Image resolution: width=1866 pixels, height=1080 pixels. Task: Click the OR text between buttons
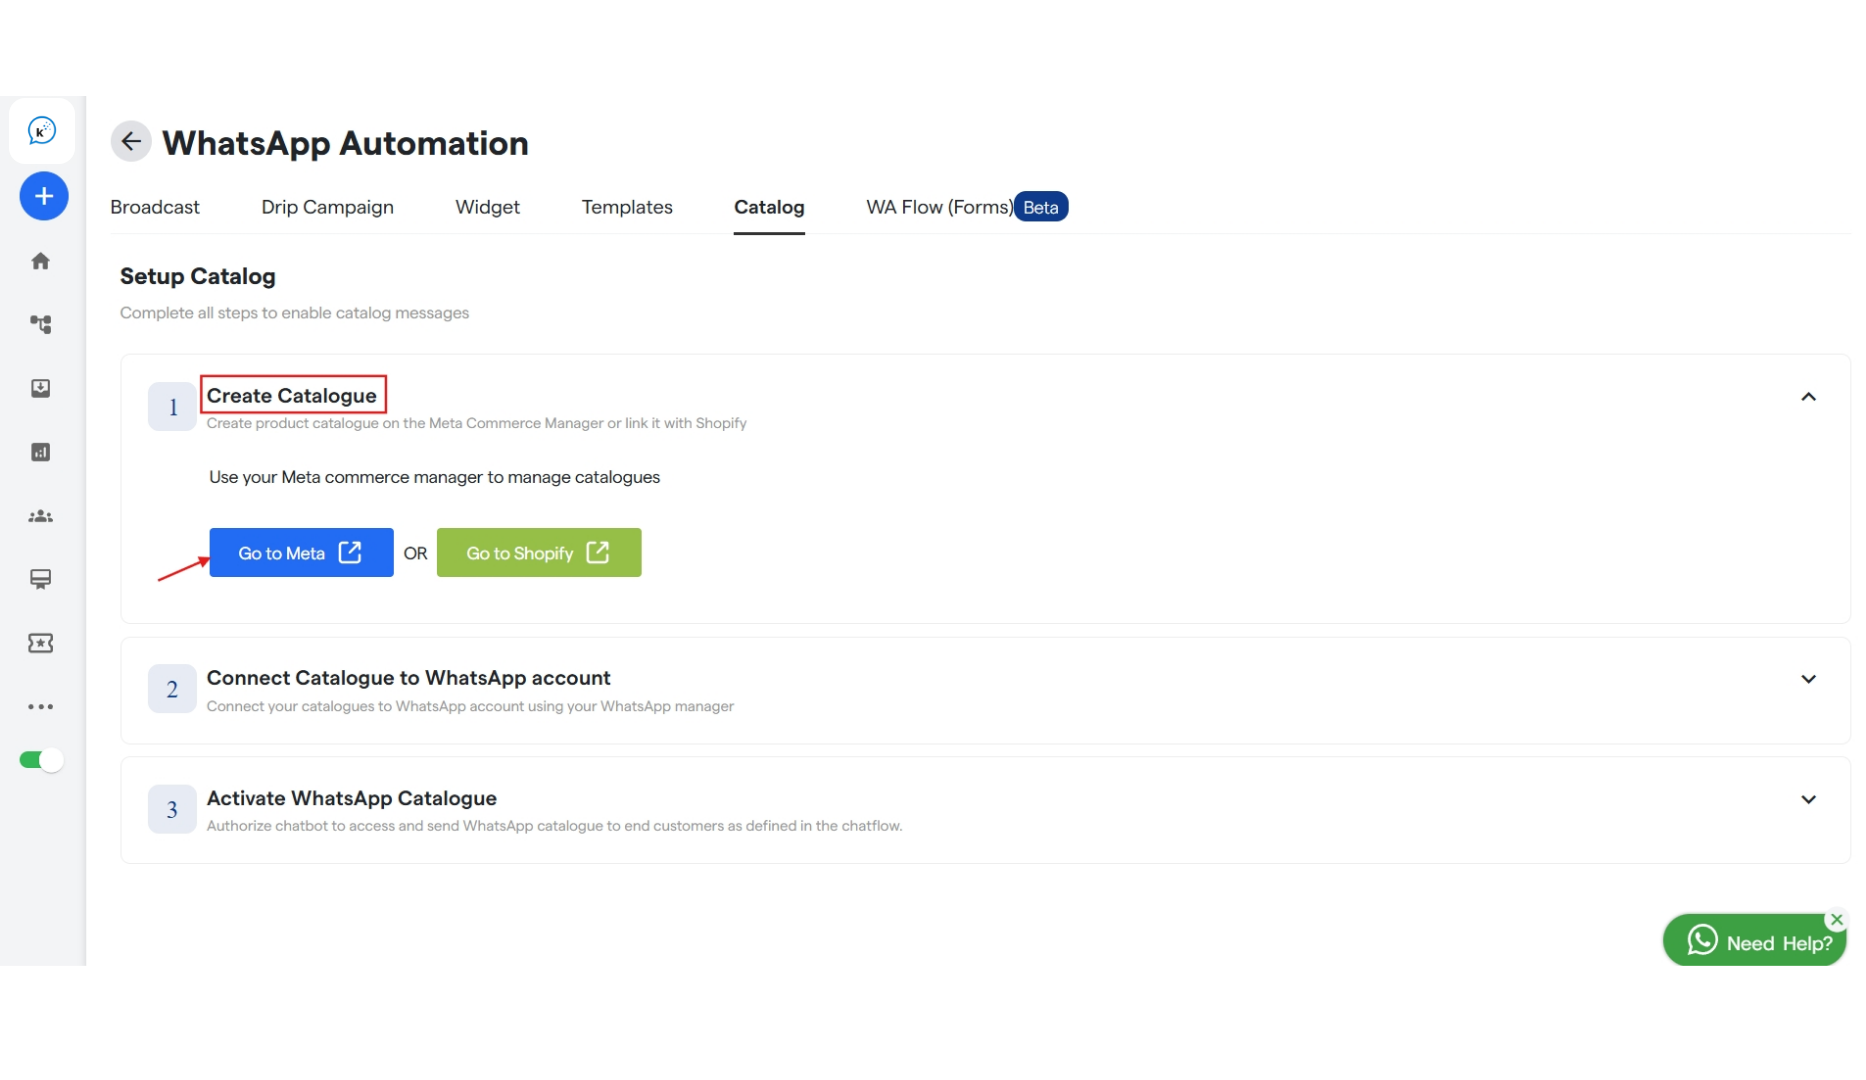click(x=415, y=553)
